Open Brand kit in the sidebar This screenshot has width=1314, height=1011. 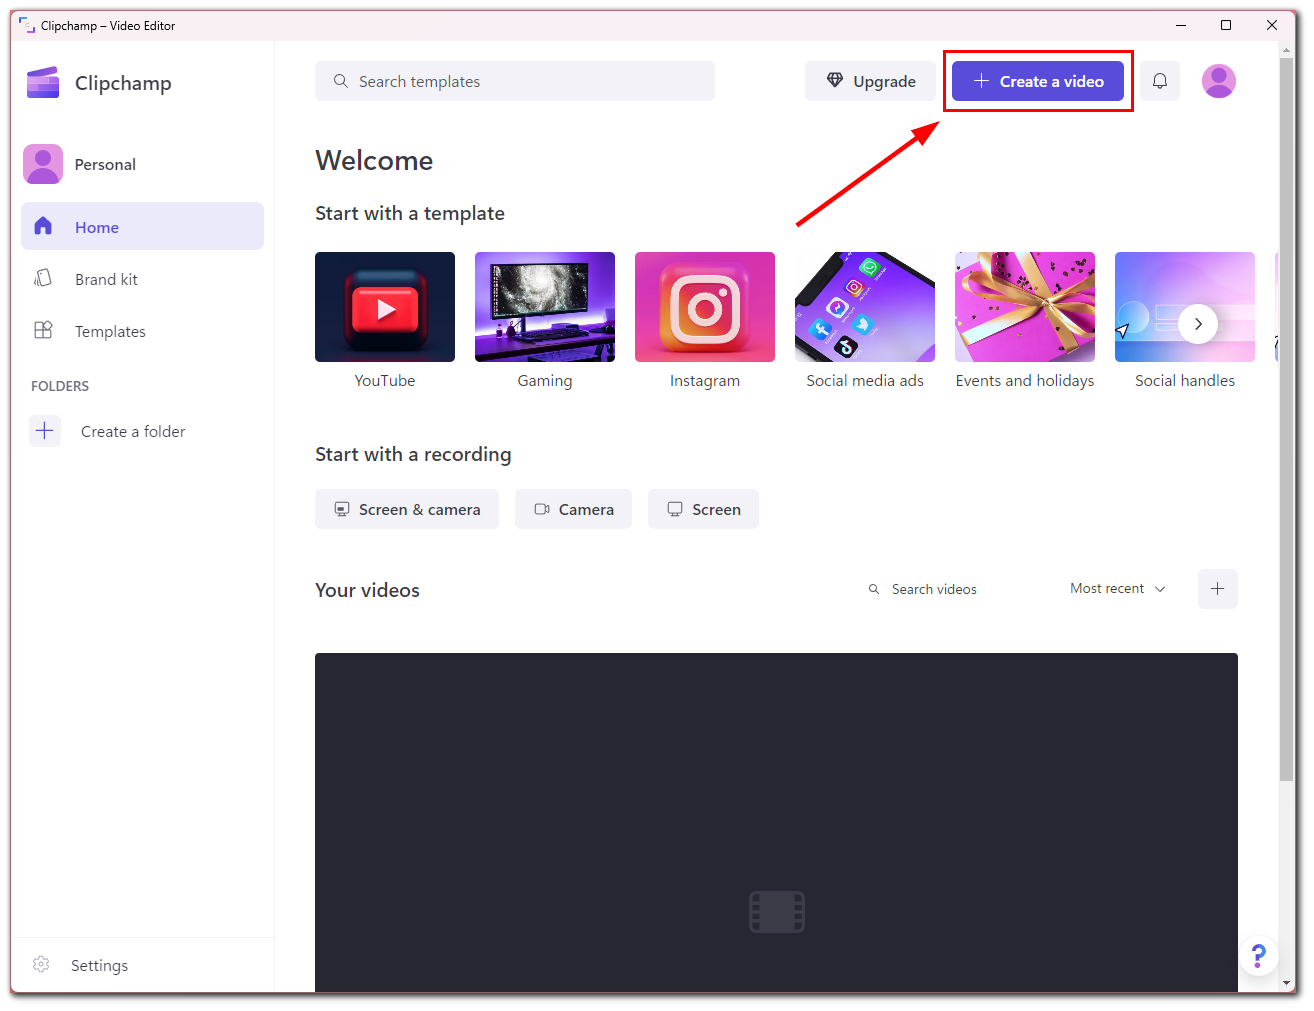(x=142, y=279)
